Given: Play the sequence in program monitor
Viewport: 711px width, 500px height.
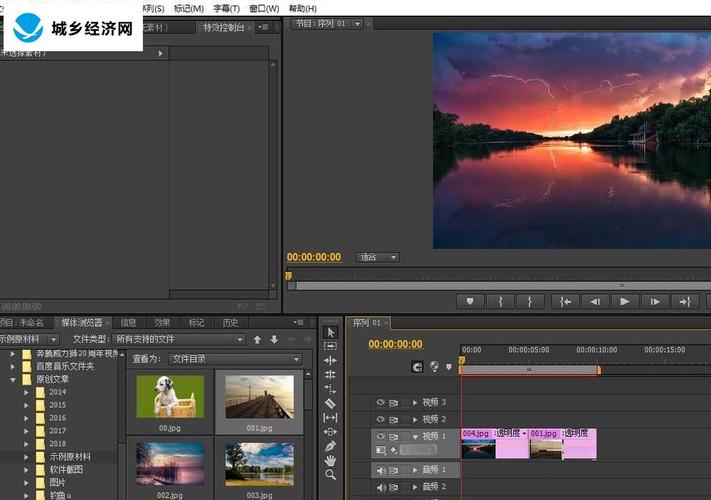Looking at the screenshot, I should [x=625, y=301].
